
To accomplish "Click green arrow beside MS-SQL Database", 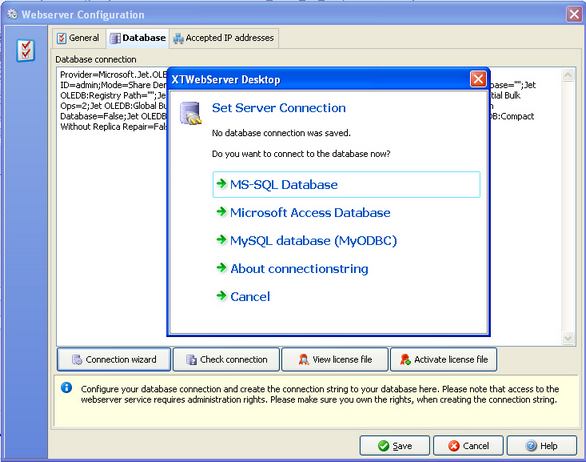I will click(221, 184).
